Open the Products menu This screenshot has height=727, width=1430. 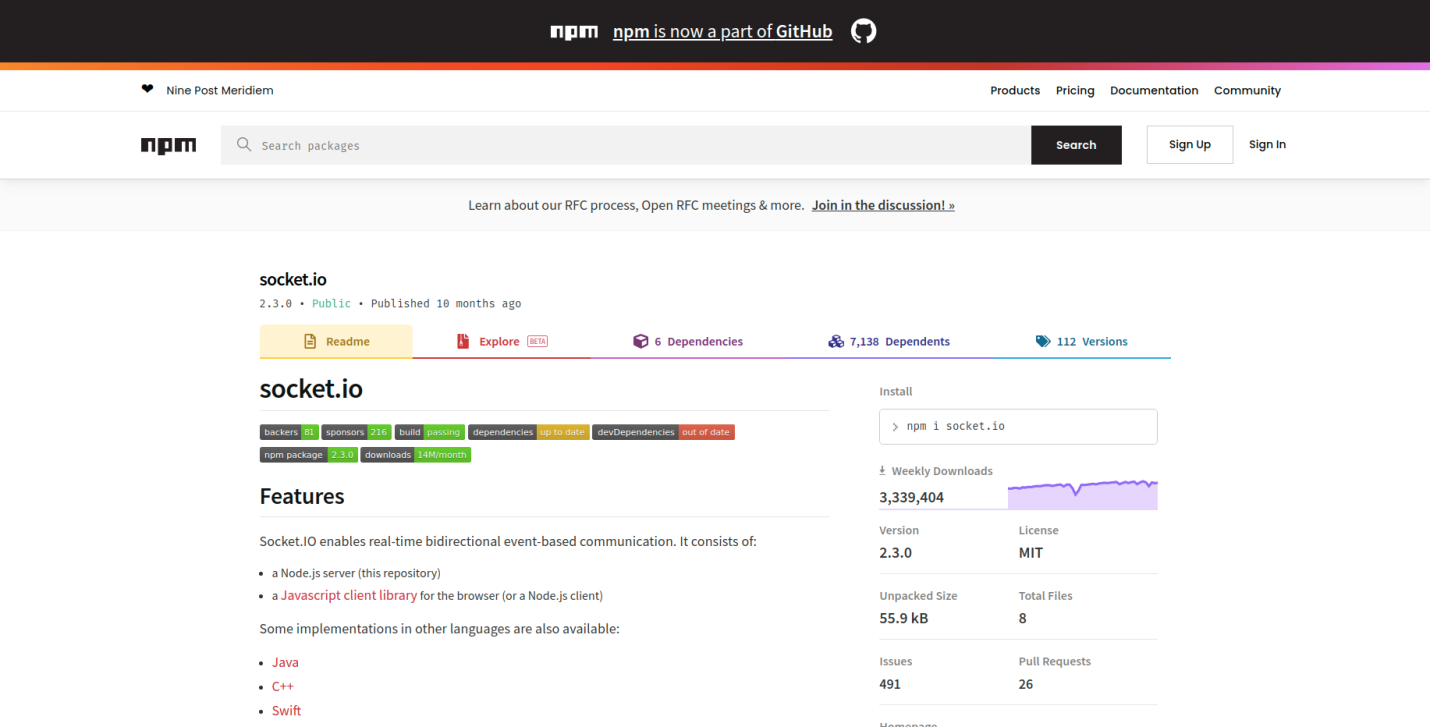[x=1015, y=90]
